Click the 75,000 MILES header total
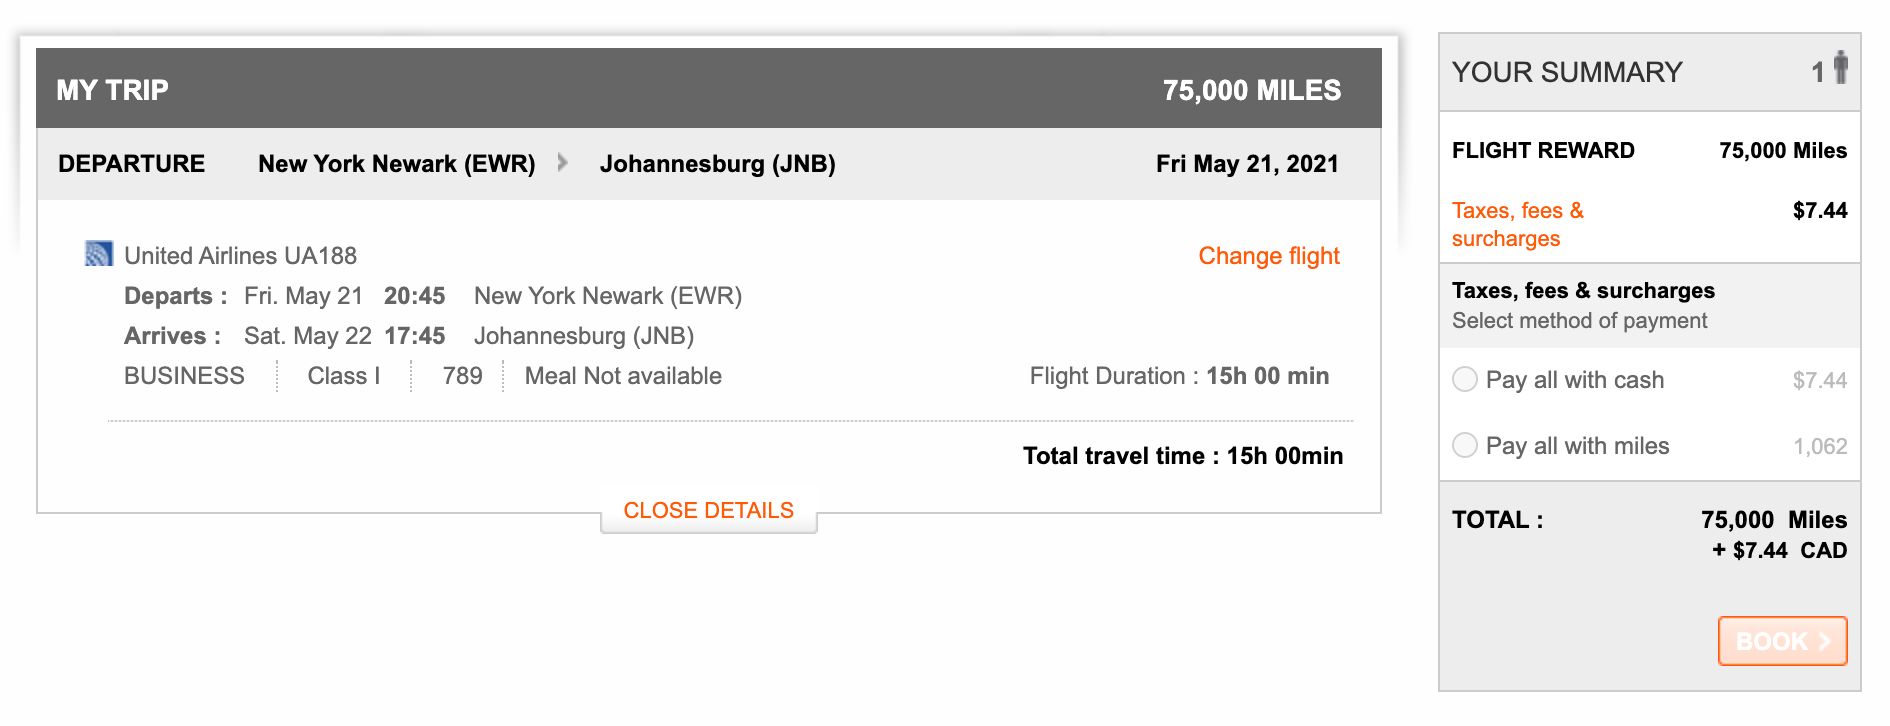1890x726 pixels. (1251, 90)
